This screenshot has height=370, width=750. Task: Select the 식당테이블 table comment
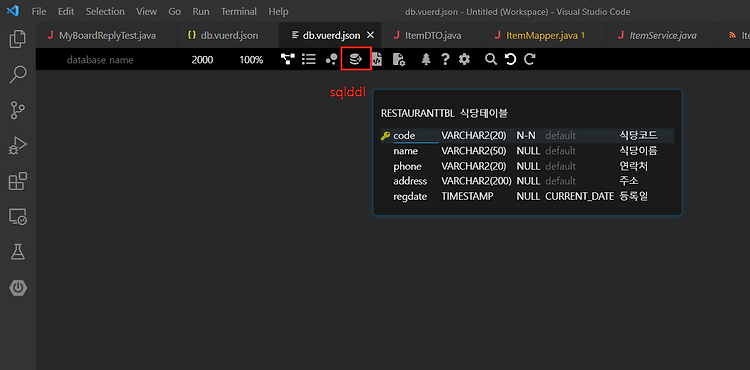pyautogui.click(x=484, y=113)
